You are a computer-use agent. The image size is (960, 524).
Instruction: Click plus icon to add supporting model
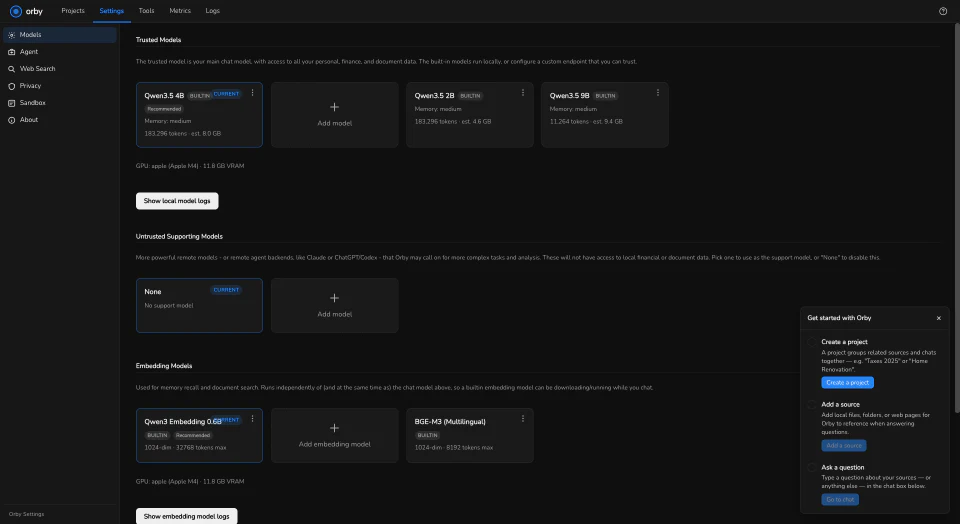pos(334,298)
